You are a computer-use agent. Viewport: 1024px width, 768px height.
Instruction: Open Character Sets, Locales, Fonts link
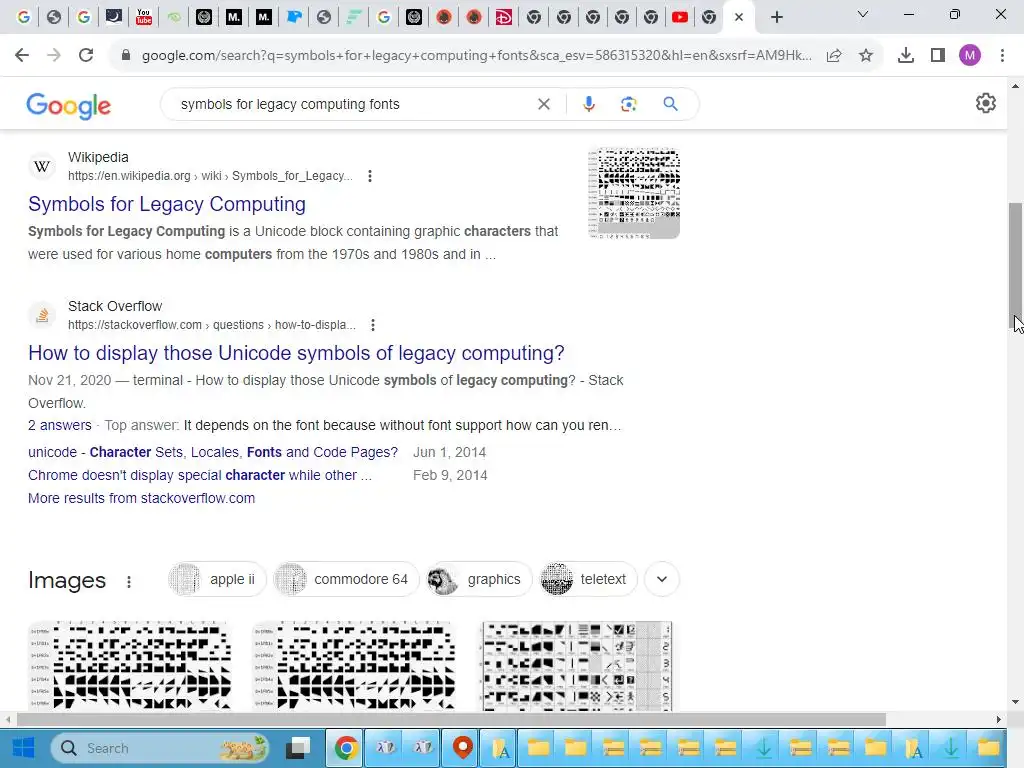point(213,452)
